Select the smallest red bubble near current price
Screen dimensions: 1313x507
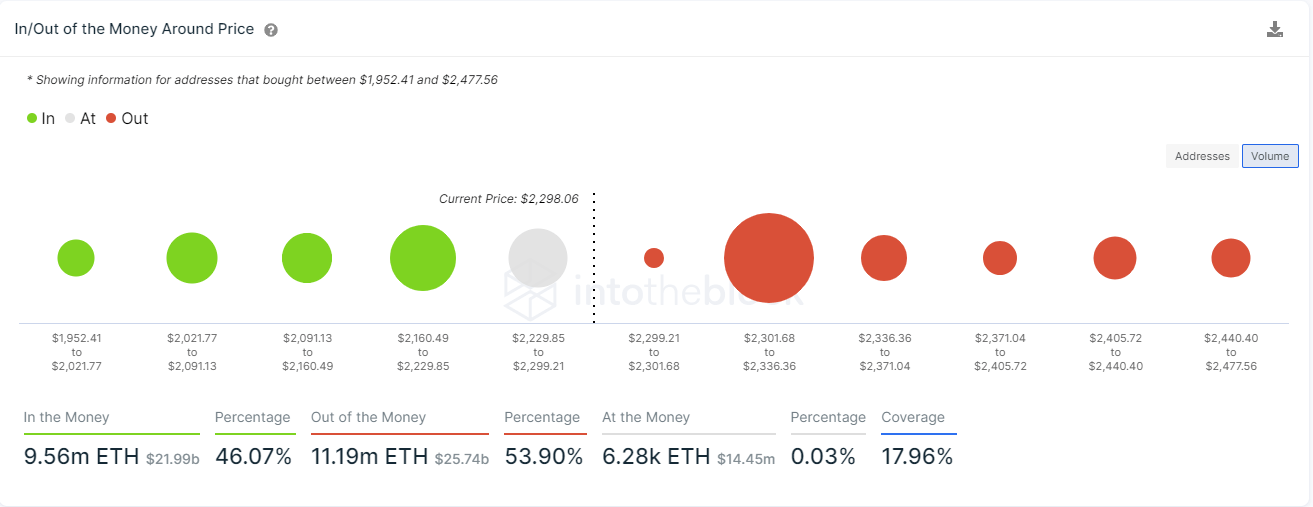pyautogui.click(x=654, y=258)
